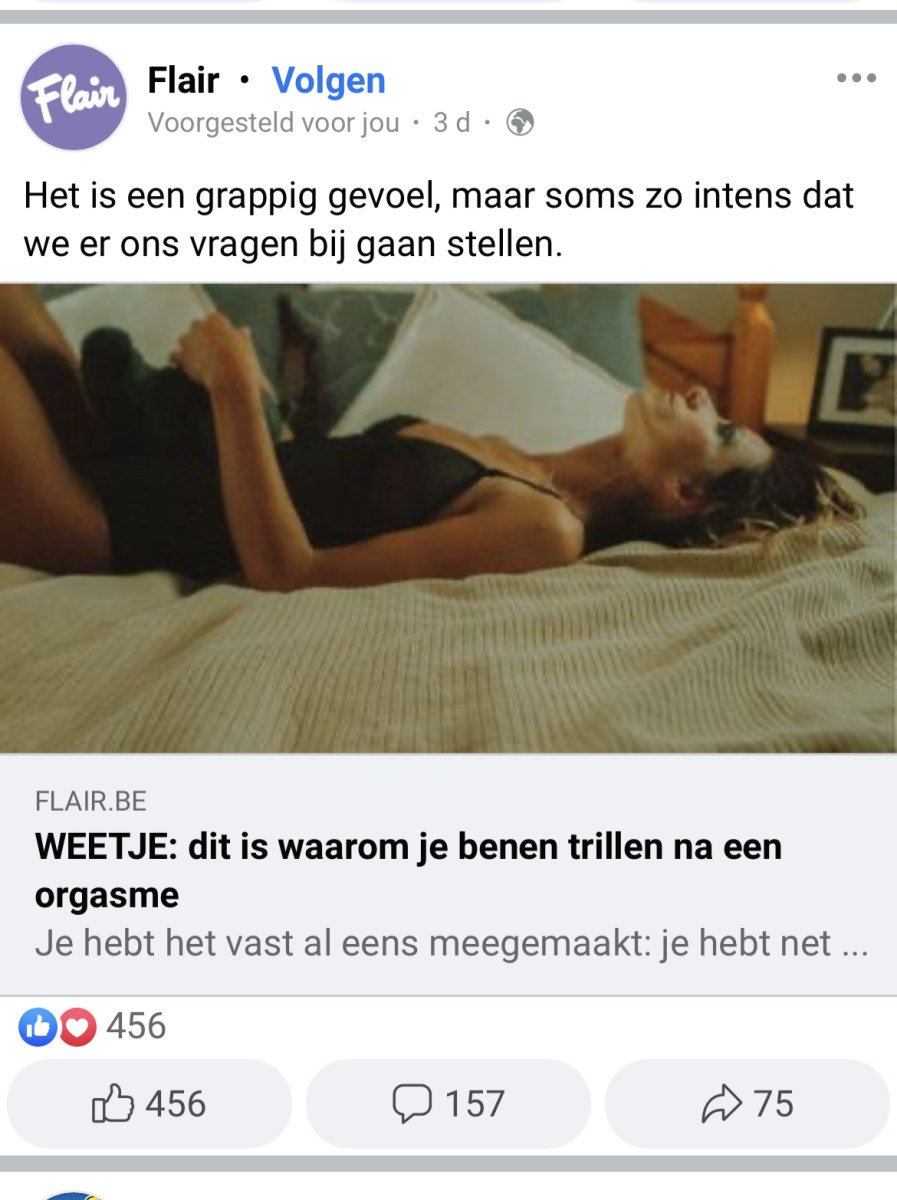Screen dimensions: 897x1200
Task: Tap the red heart reaction icon
Action: click(x=76, y=1027)
